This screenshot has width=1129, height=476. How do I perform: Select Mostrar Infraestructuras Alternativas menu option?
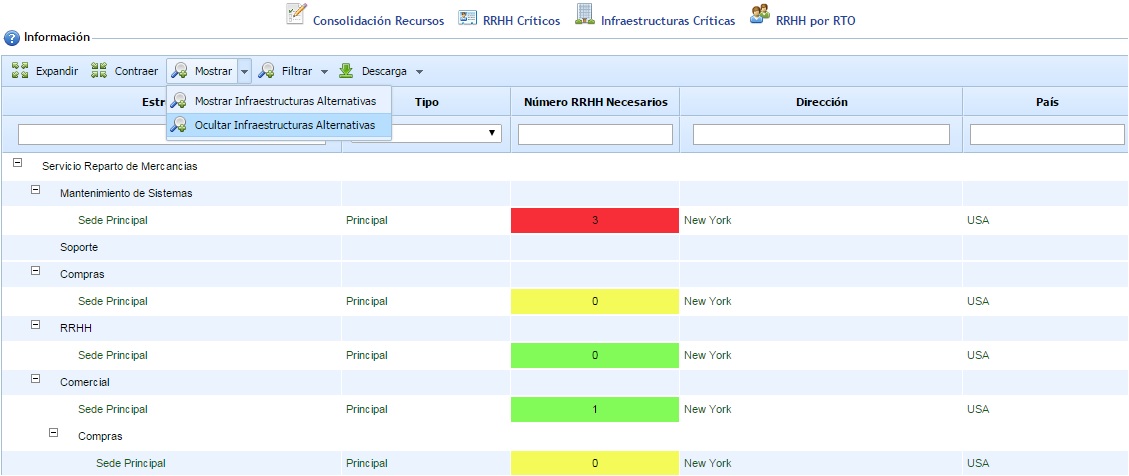click(x=285, y=101)
